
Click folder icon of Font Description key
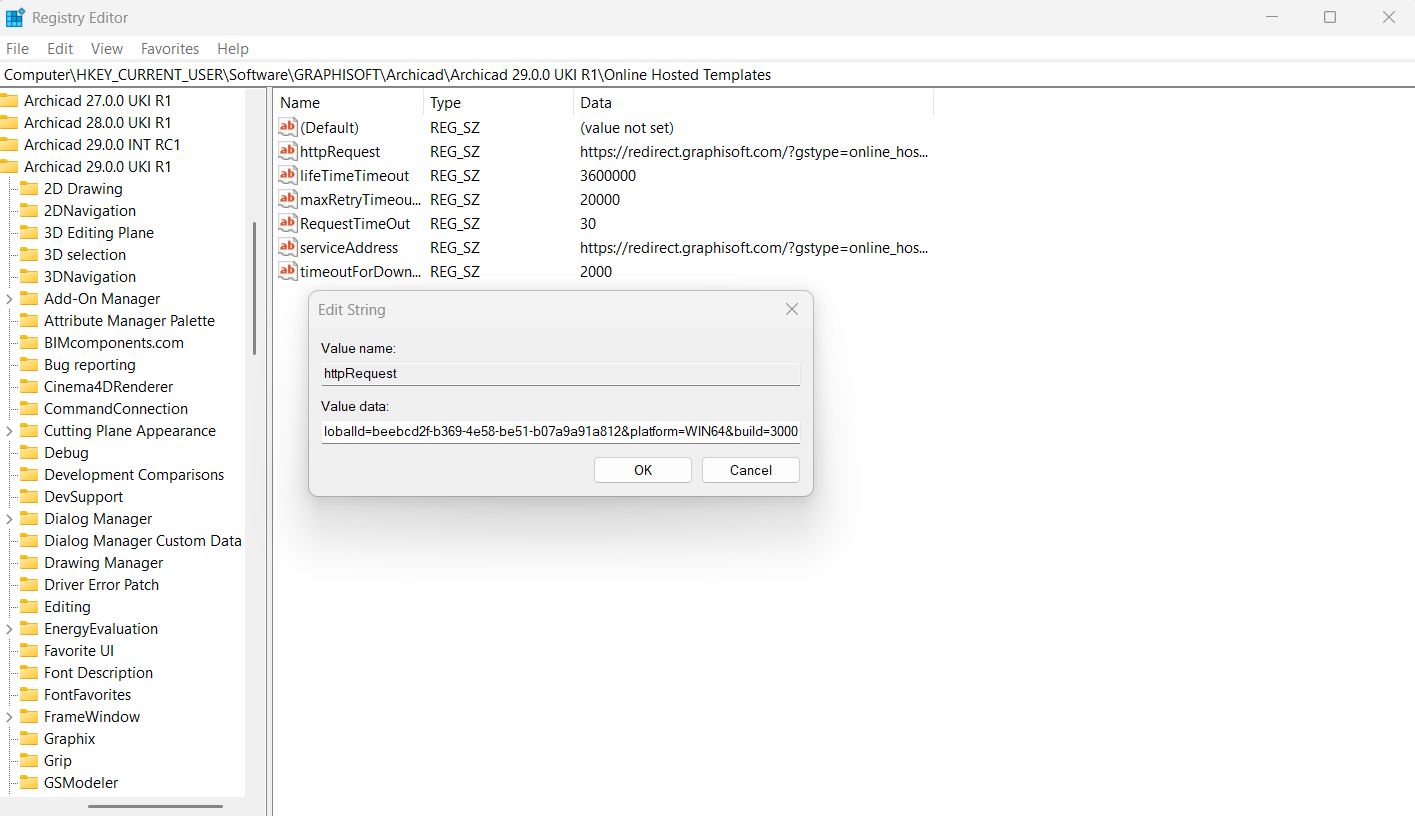[x=29, y=672]
